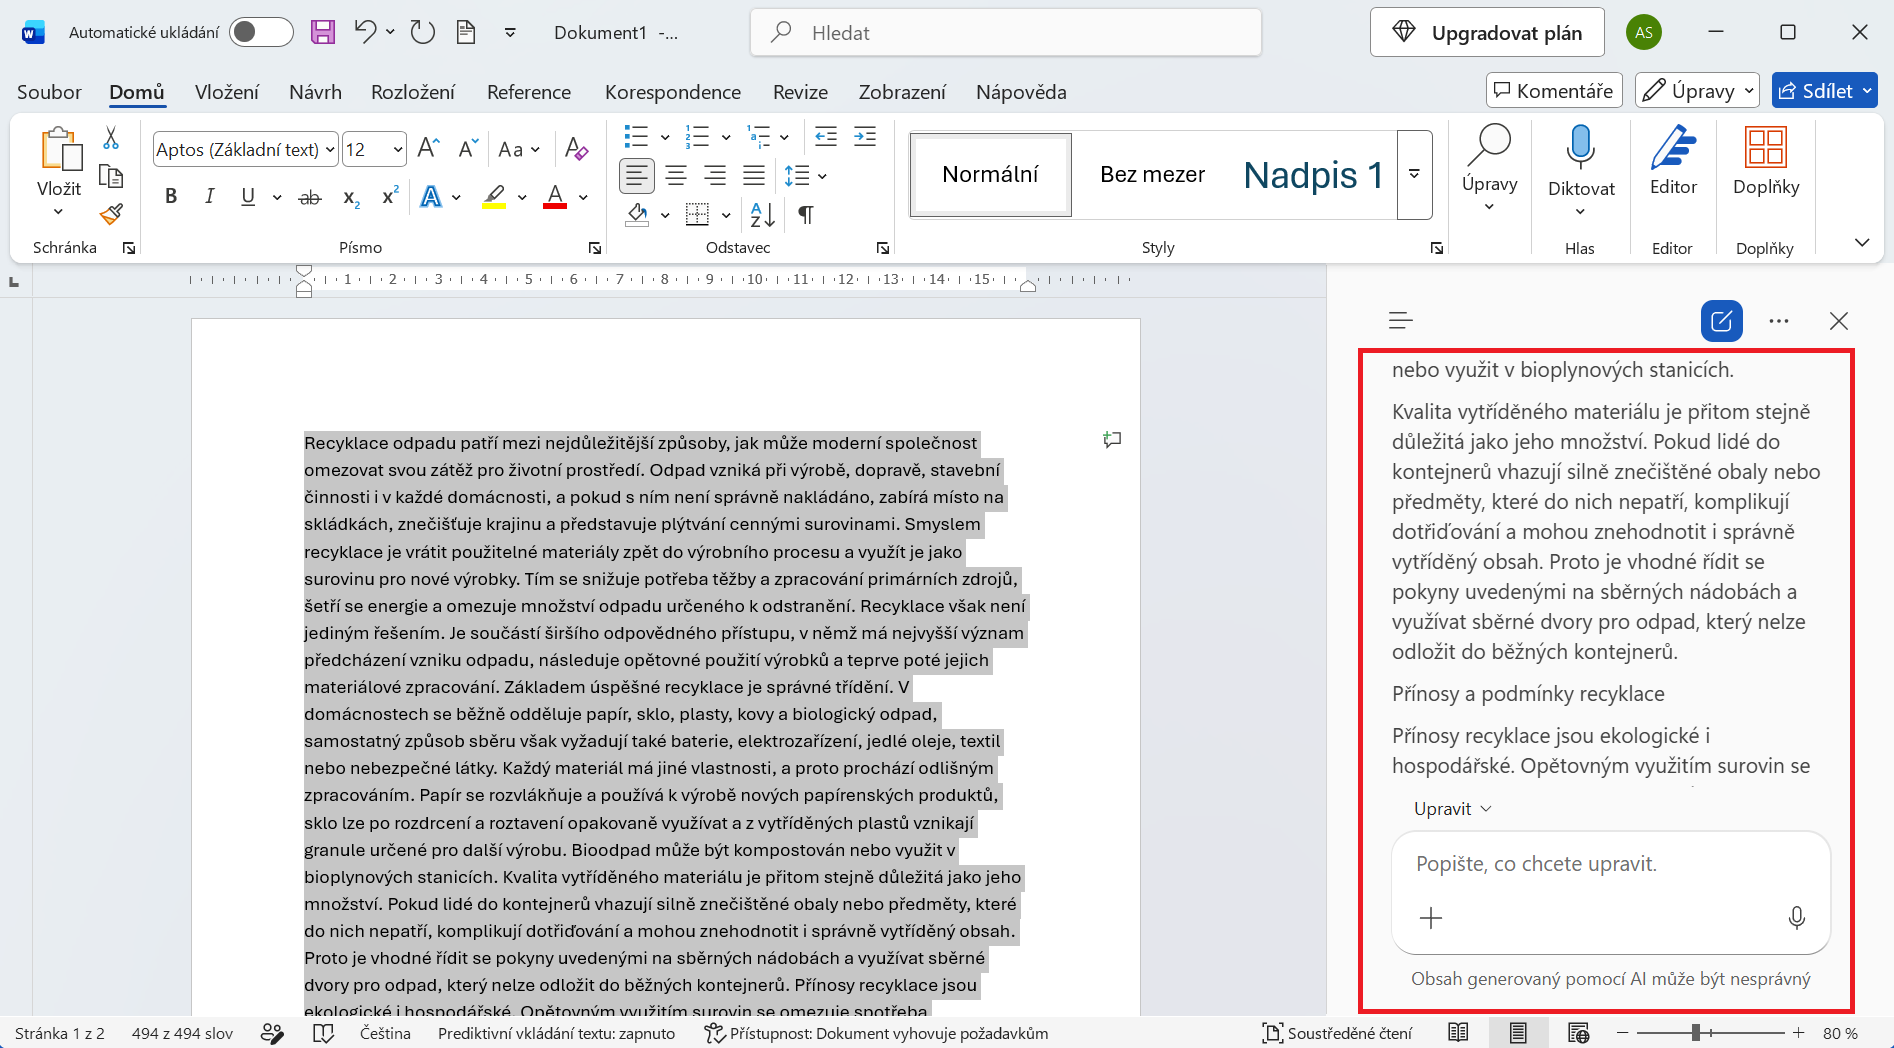The image size is (1894, 1048).
Task: Click microphone icon in prompt box
Action: pos(1797,918)
